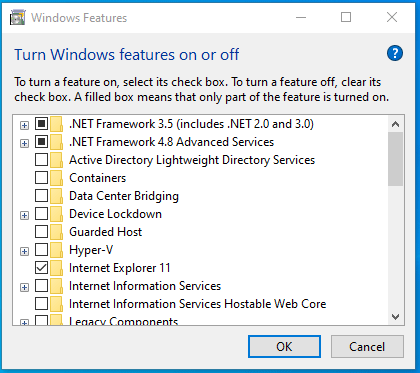This screenshot has height=373, width=420.
Task: Close the Windows Features dialog
Action: (392, 17)
